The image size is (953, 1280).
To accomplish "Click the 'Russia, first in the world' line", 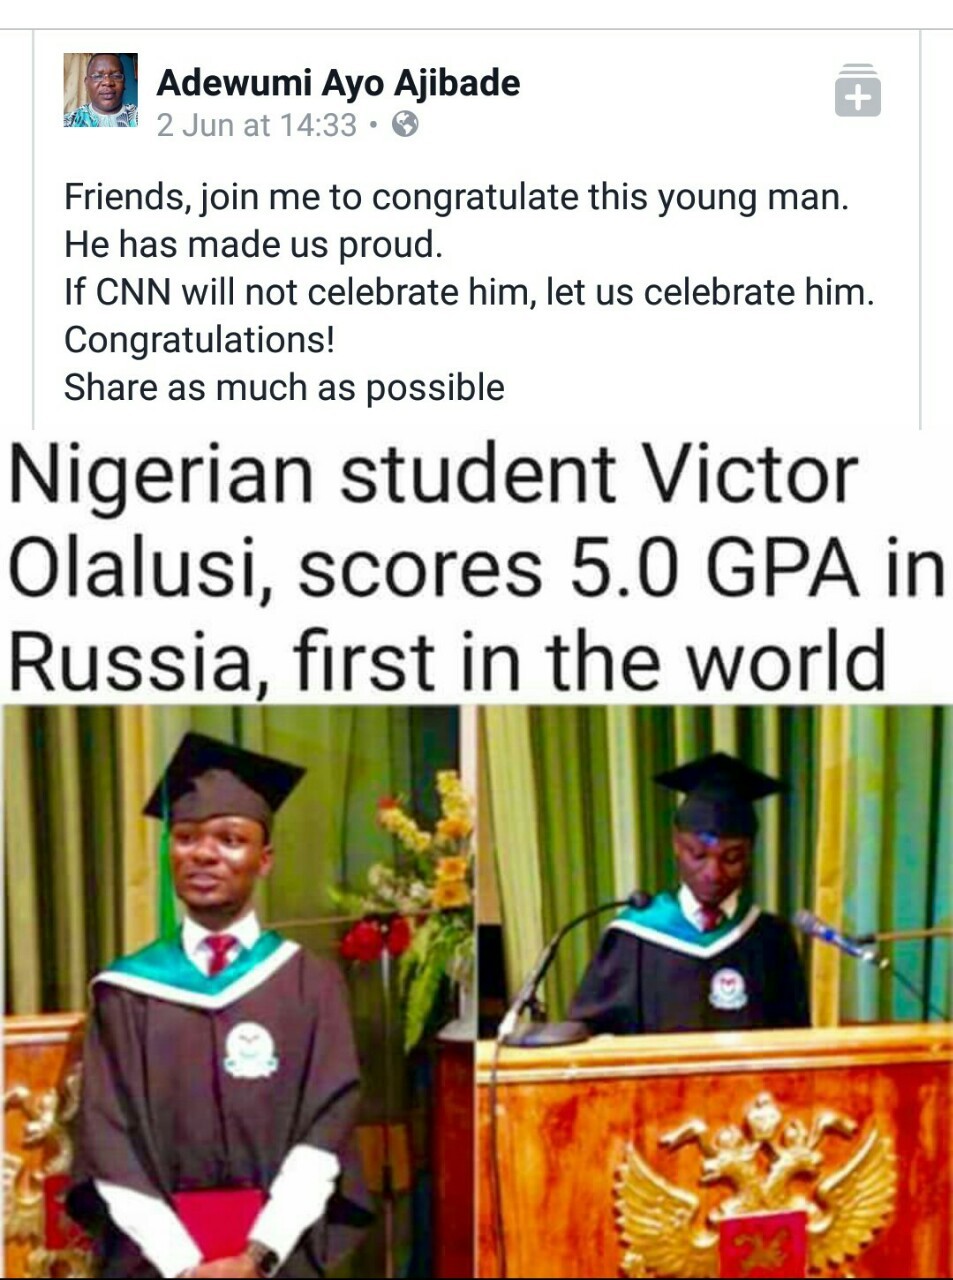I will 446,661.
